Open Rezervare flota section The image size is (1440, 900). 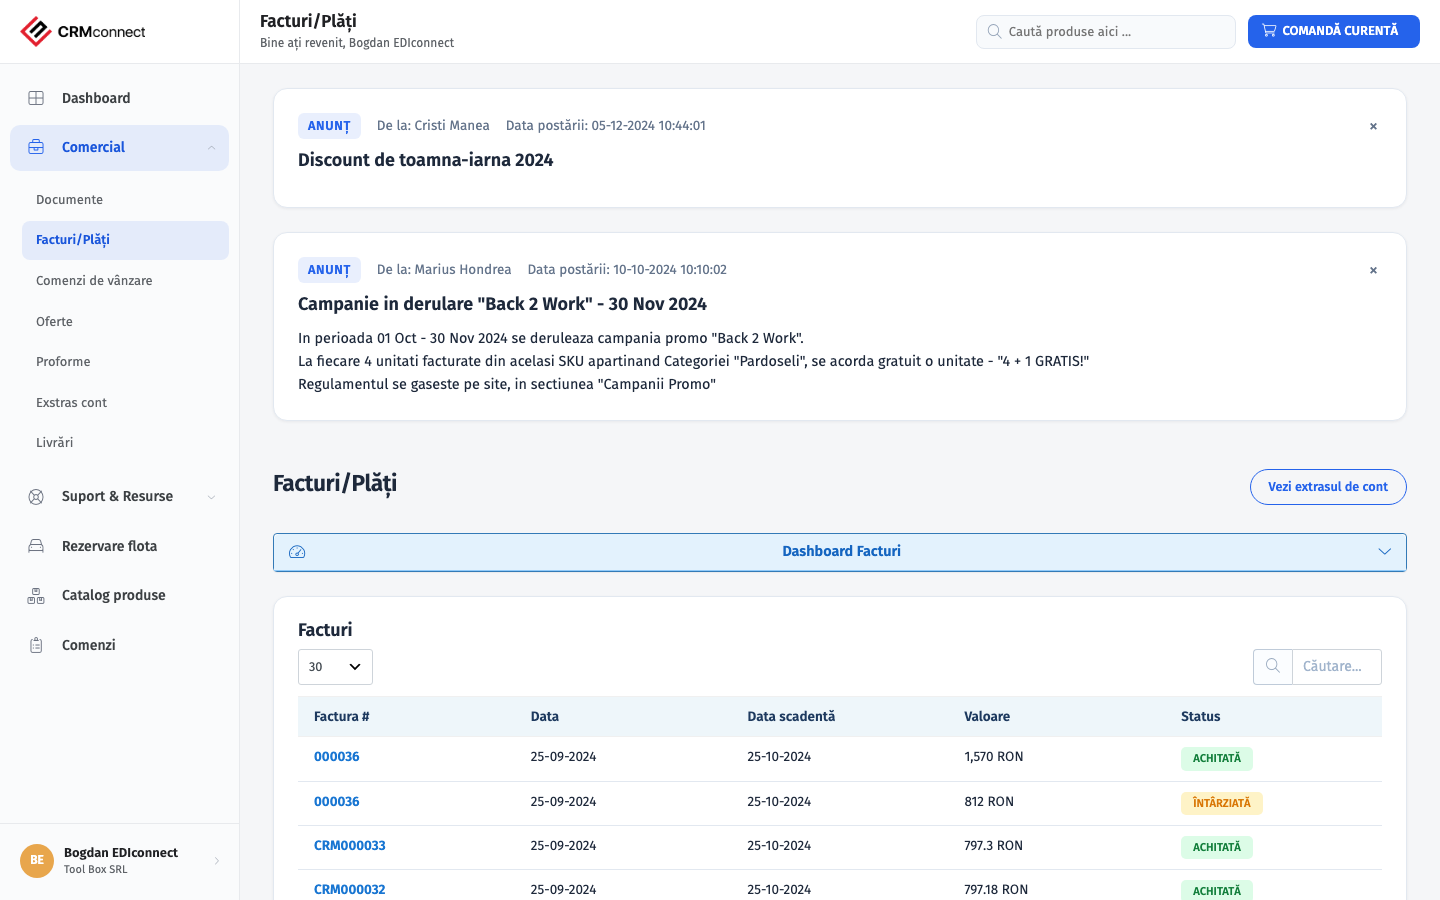tap(119, 546)
